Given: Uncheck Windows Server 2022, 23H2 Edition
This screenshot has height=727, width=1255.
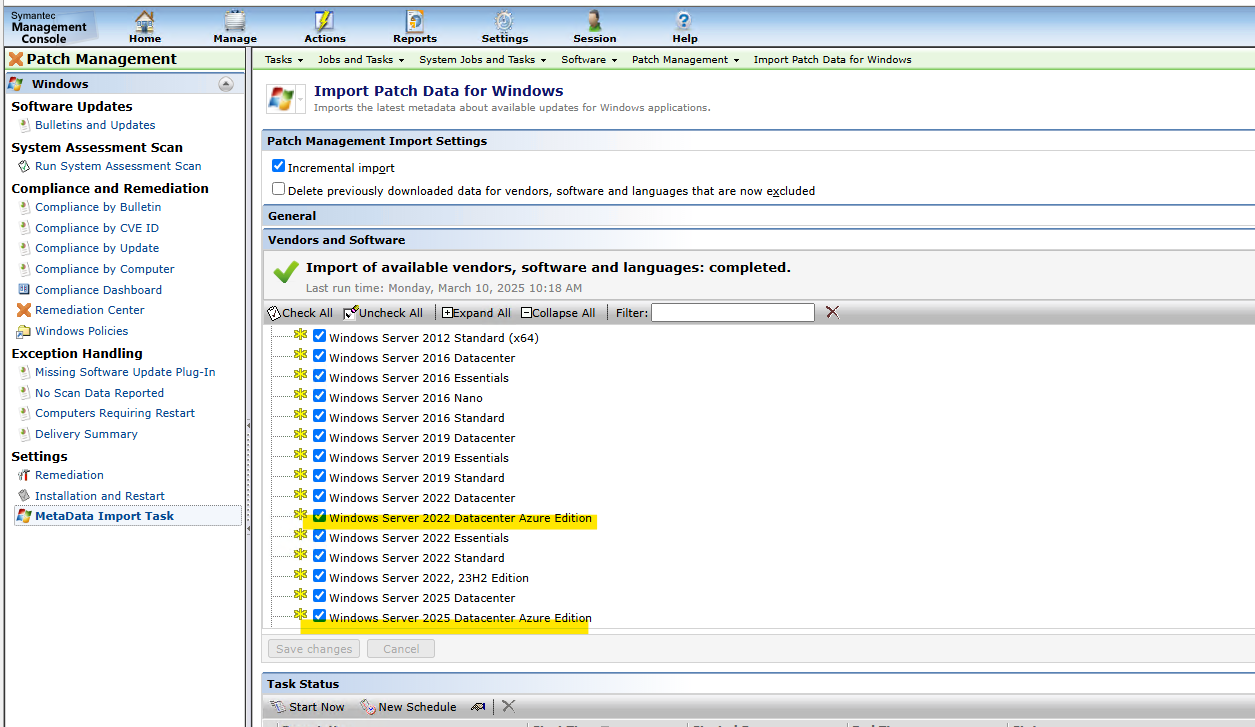Looking at the screenshot, I should (320, 576).
